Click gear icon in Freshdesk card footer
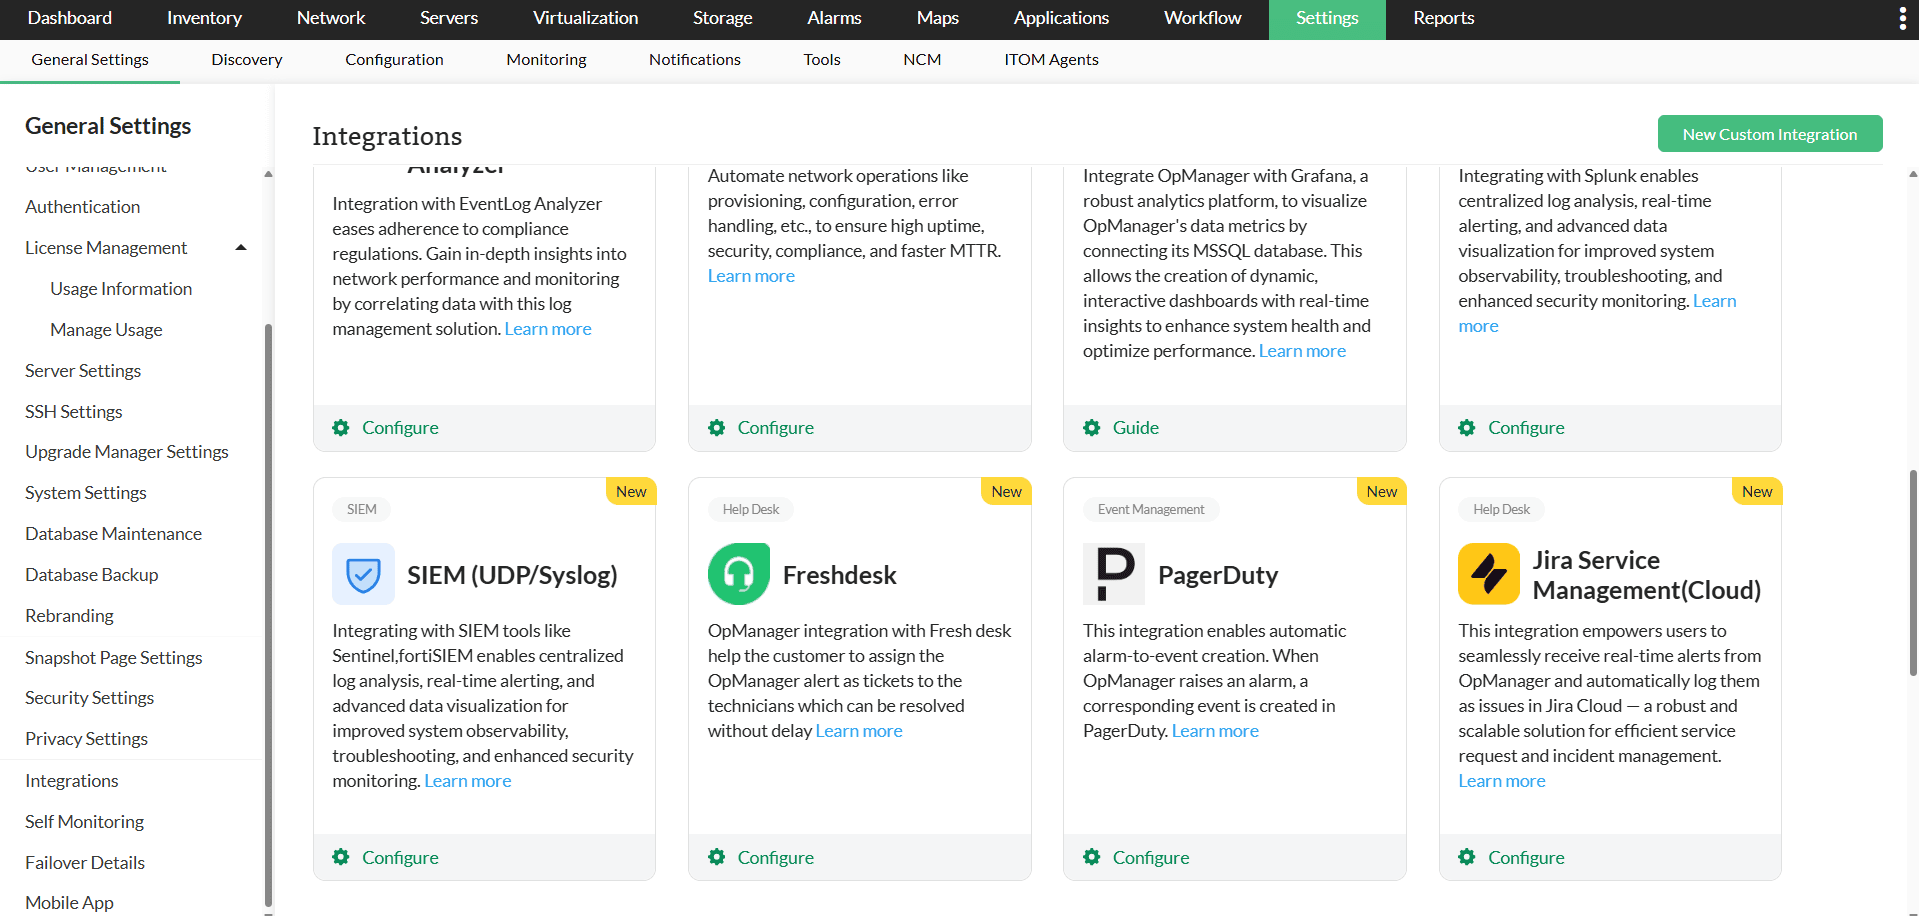Viewport: 1919px width, 916px height. [x=717, y=857]
